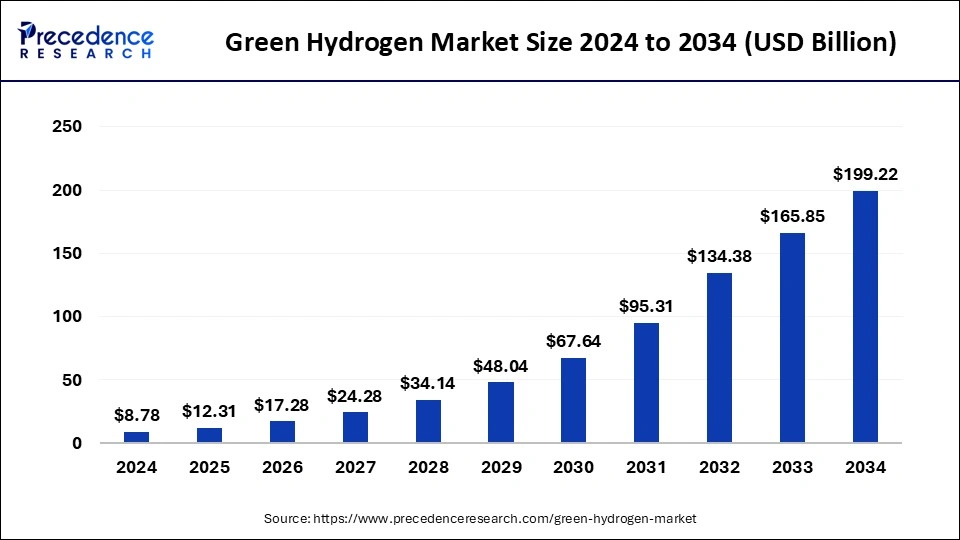This screenshot has width=960, height=540.
Task: Click the $67.64 value label
Action: click(x=573, y=341)
